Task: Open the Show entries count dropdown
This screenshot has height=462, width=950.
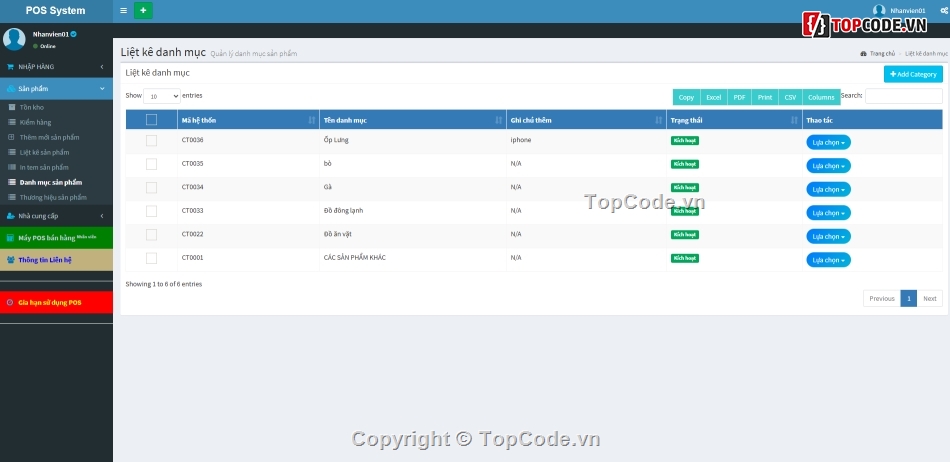Action: 162,96
